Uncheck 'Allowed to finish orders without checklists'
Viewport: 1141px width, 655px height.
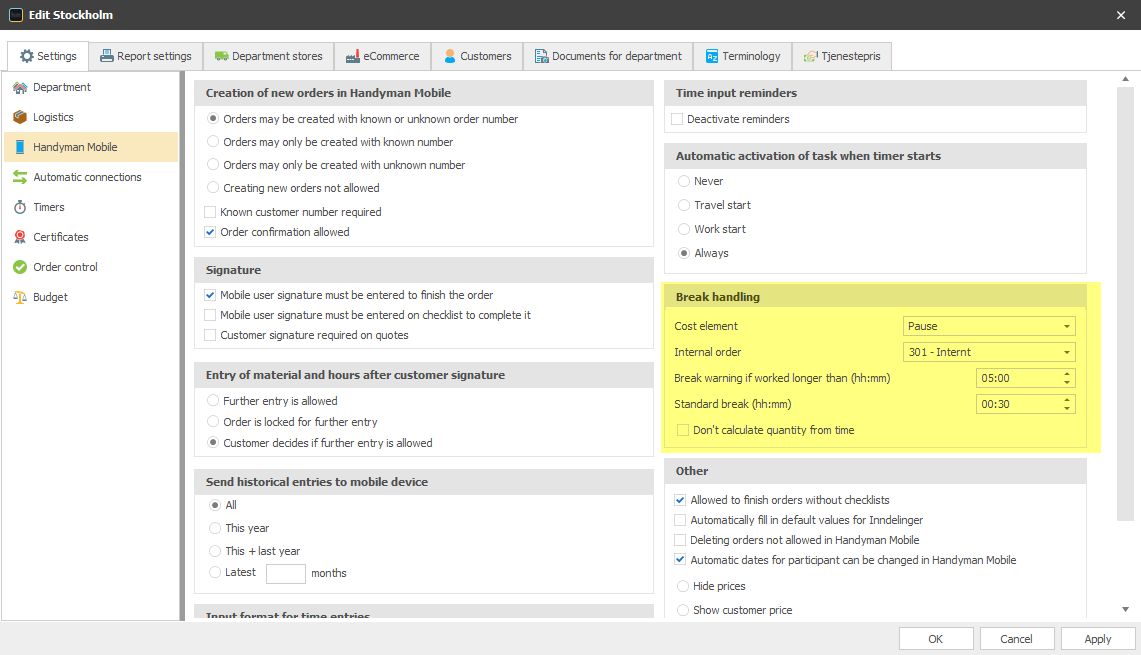point(680,500)
